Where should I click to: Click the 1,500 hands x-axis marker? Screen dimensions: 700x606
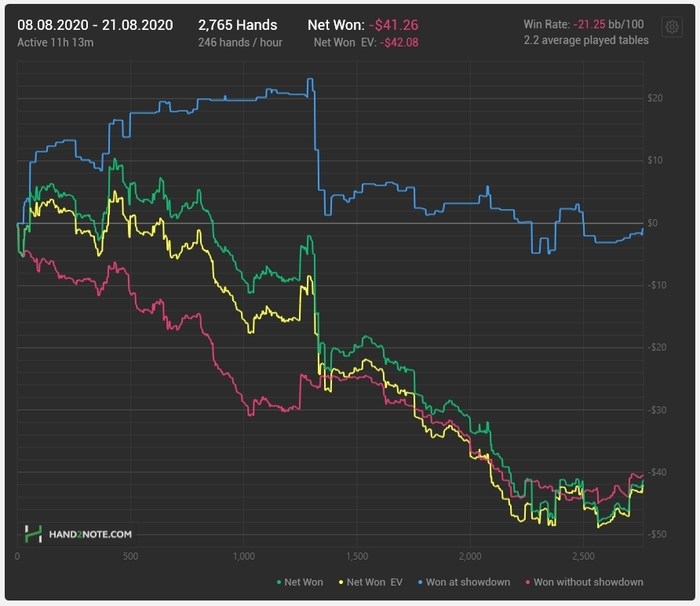pos(357,555)
